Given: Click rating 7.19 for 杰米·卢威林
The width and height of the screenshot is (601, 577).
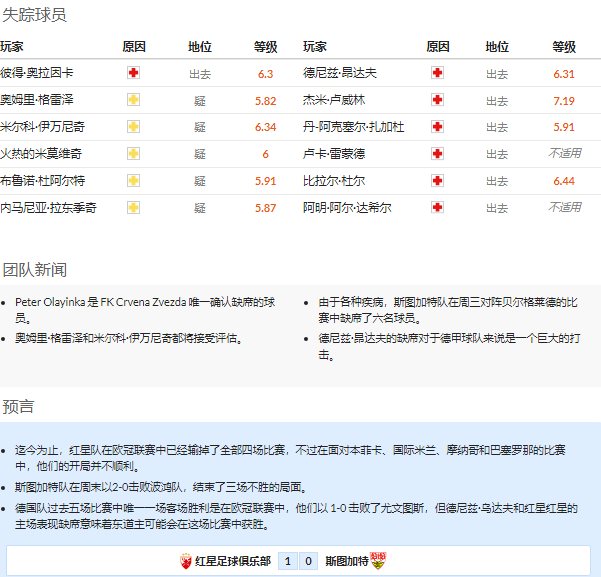Looking at the screenshot, I should click(x=564, y=100).
